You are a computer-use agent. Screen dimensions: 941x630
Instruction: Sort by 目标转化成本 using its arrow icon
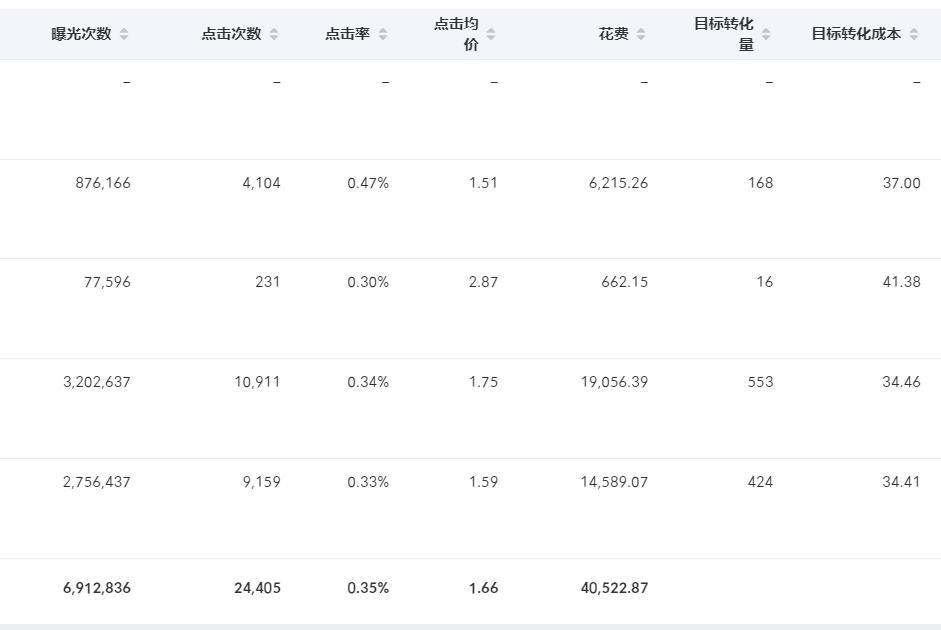(914, 34)
